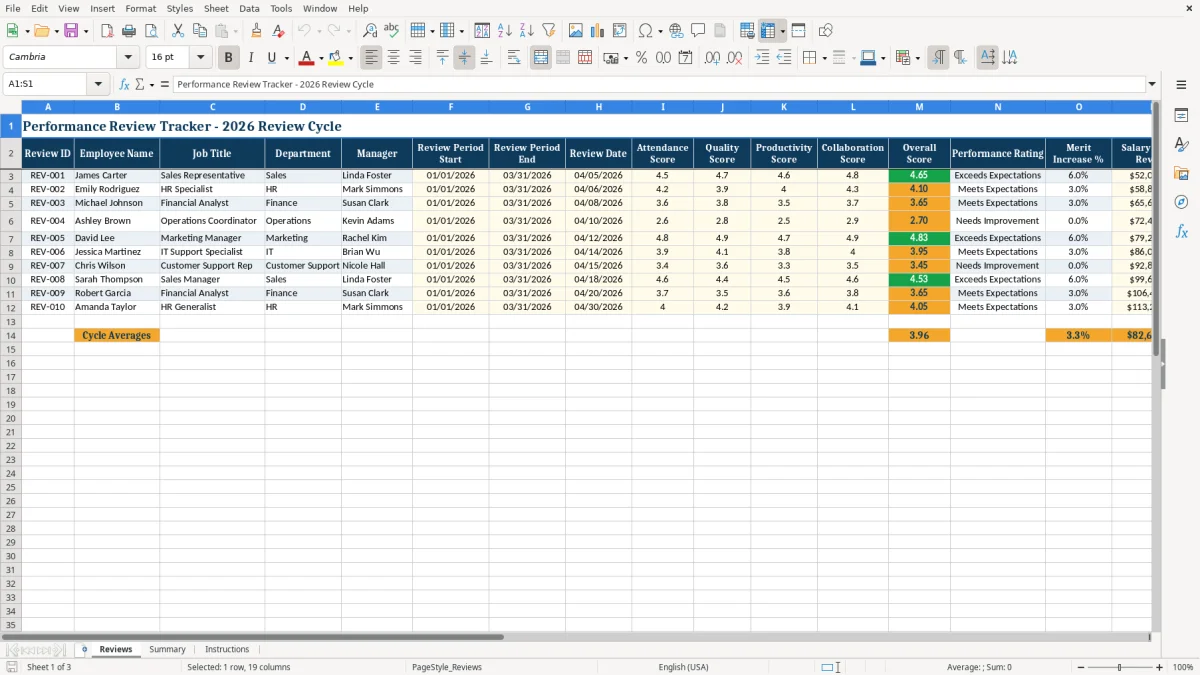This screenshot has width=1200, height=675.
Task: Open the Data menu
Action: 249,8
